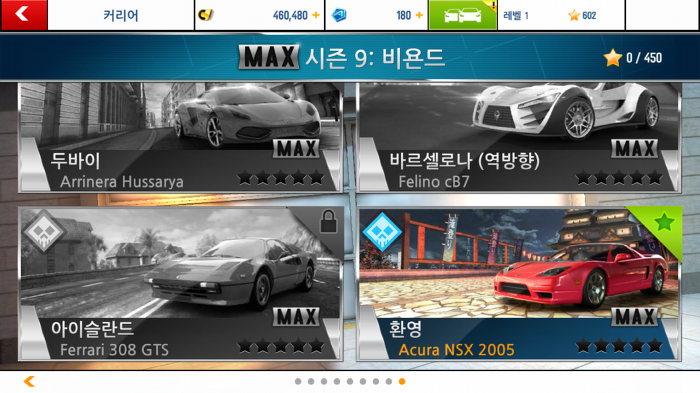Screen dimensions: 700x393
Task: Select the locked 아이슬란드 Ferrari 308 GTS race
Action: coord(180,284)
